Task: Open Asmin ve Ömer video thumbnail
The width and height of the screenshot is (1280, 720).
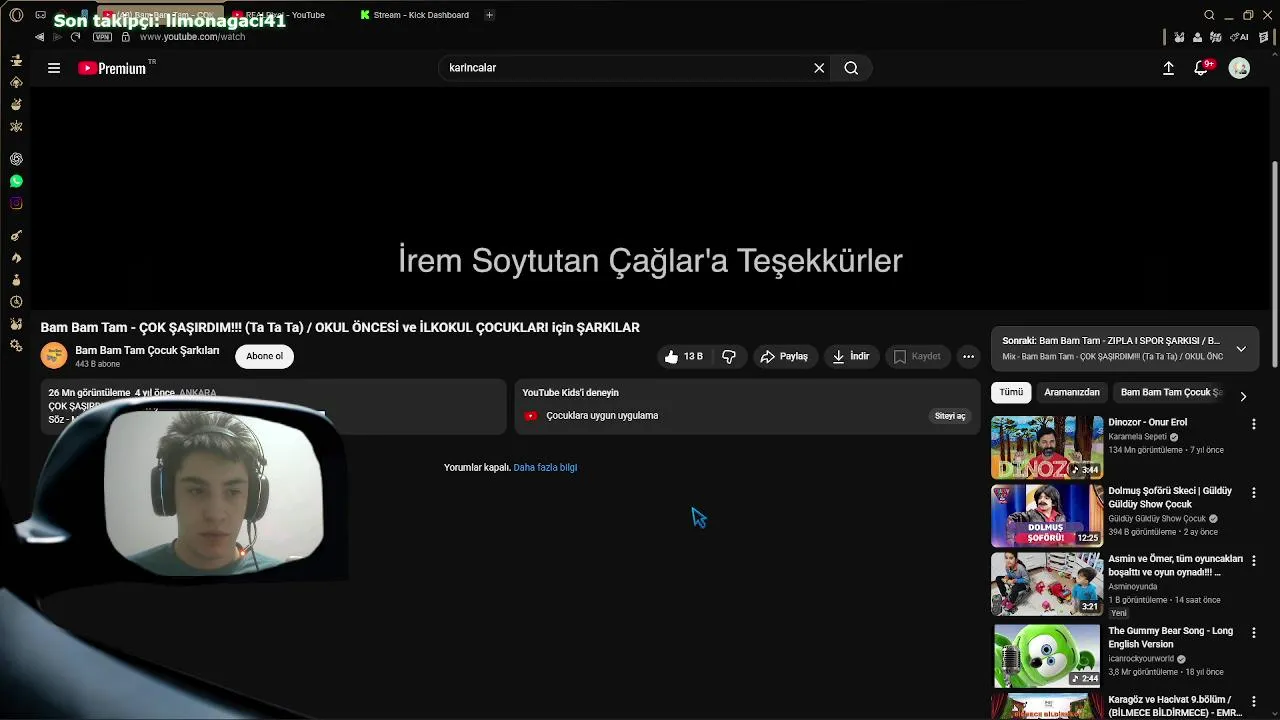Action: coord(1047,584)
